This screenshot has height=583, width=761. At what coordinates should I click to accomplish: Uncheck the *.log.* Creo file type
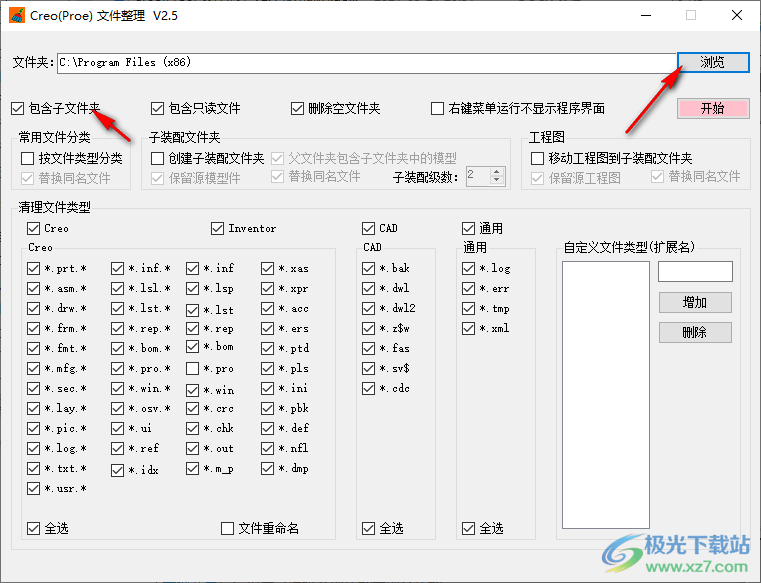(x=33, y=449)
